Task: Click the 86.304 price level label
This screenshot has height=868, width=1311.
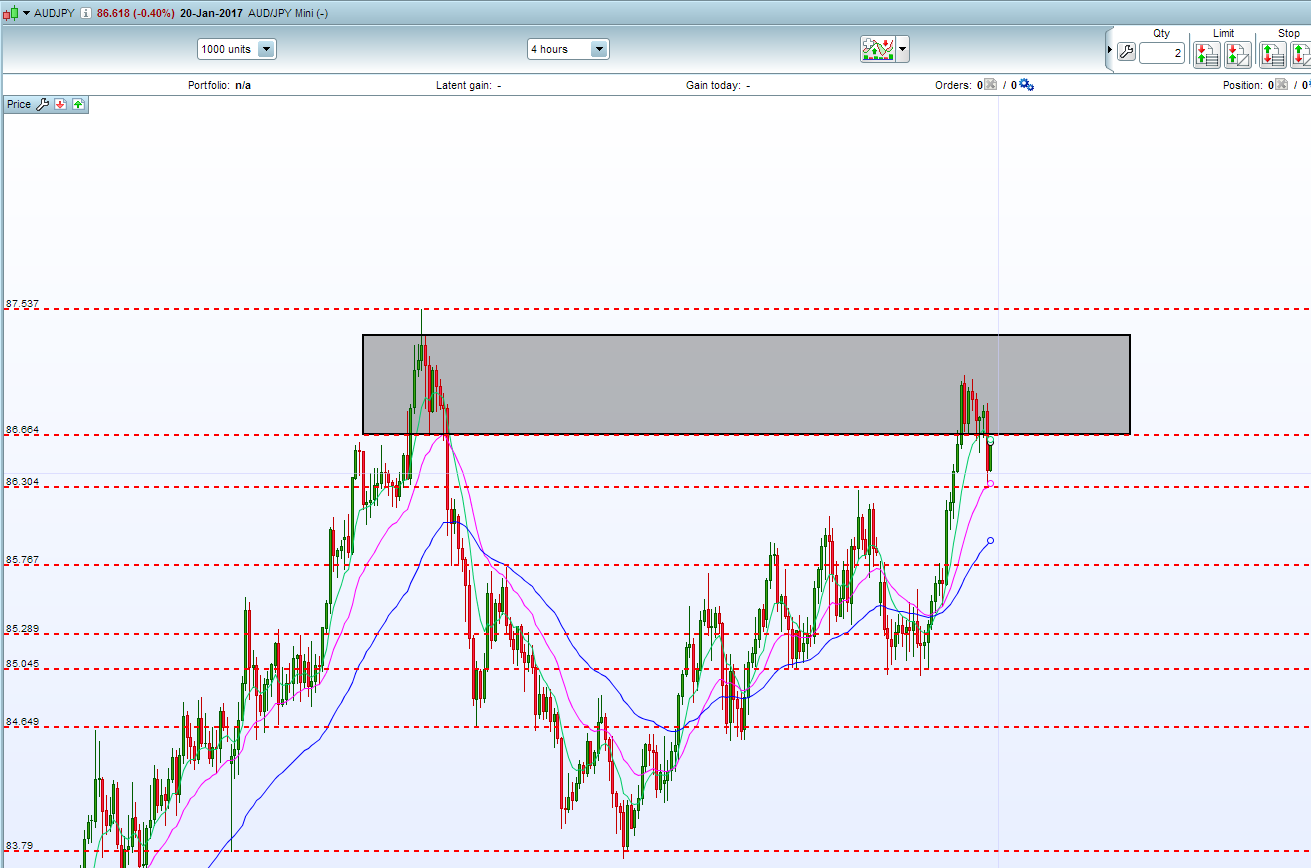Action: pyautogui.click(x=22, y=481)
